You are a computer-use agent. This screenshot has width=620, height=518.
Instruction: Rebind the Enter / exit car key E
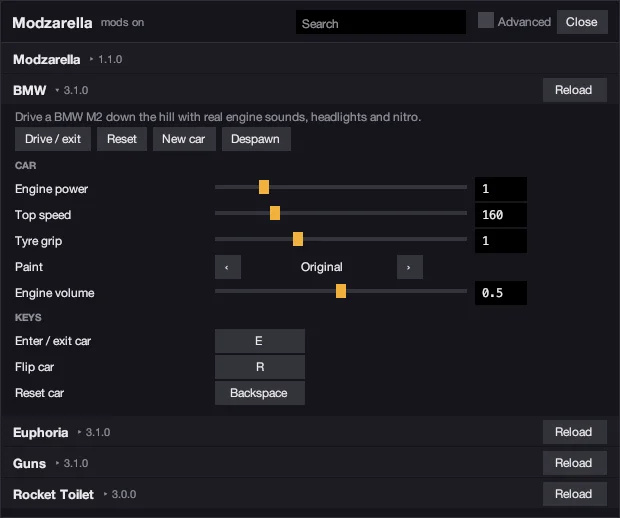click(x=259, y=341)
